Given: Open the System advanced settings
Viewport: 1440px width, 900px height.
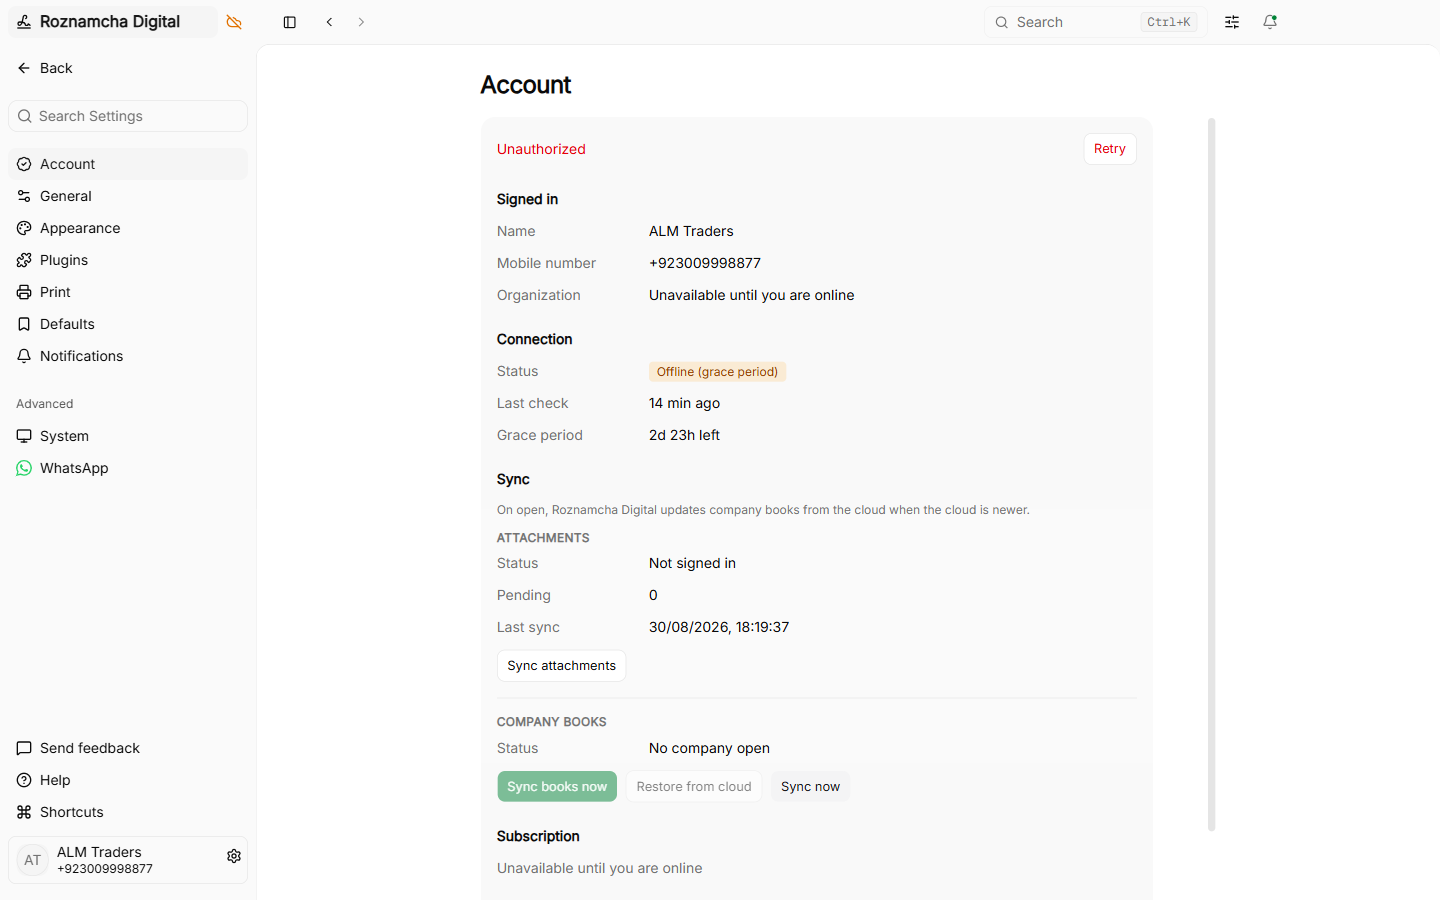Looking at the screenshot, I should (x=128, y=436).
